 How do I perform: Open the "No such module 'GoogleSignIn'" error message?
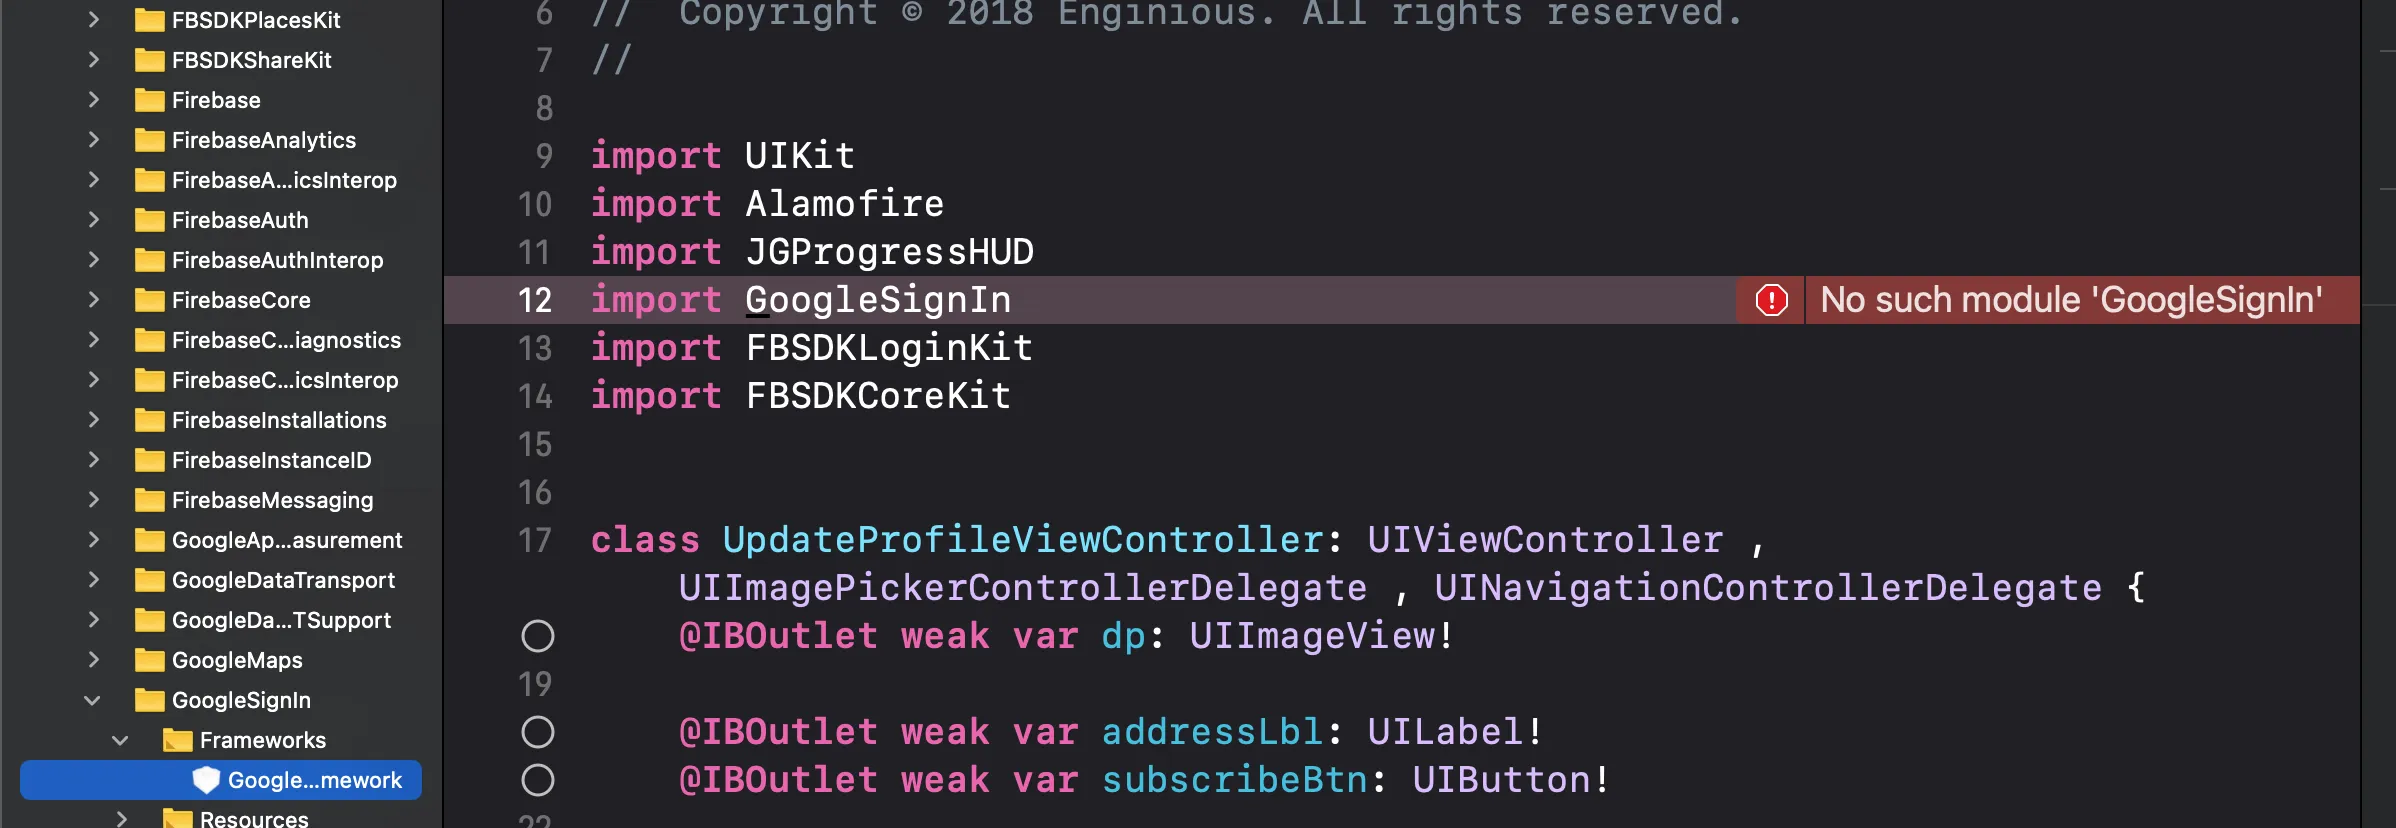[x=2070, y=300]
